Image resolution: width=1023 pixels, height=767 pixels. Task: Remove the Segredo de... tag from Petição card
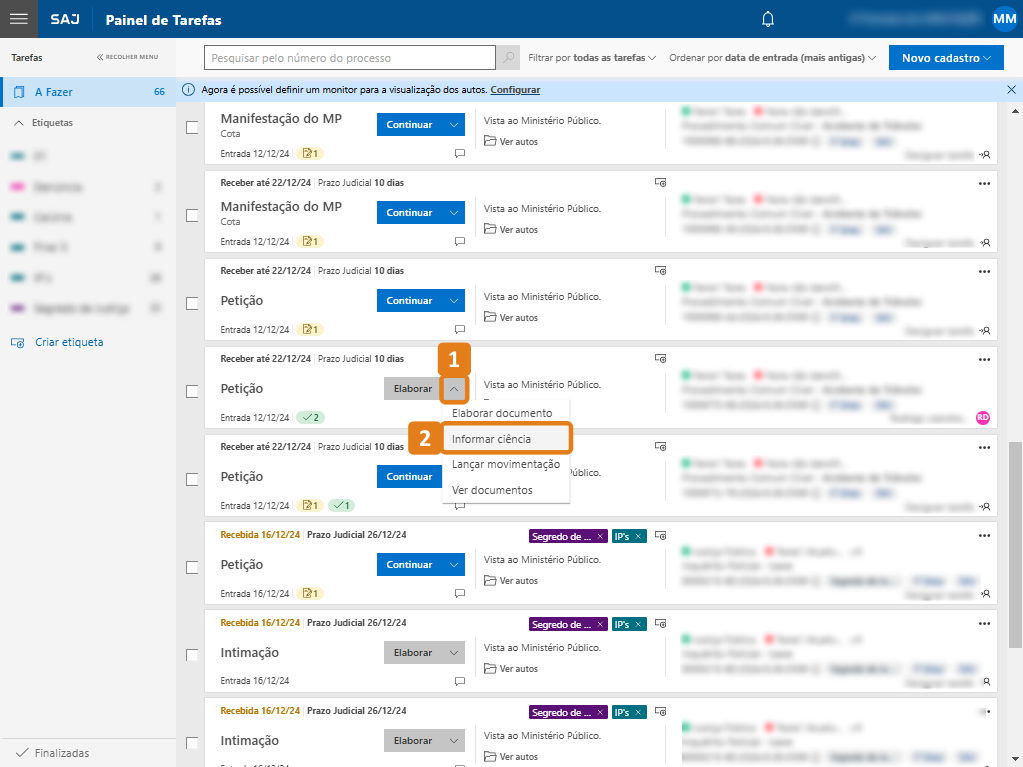[600, 536]
